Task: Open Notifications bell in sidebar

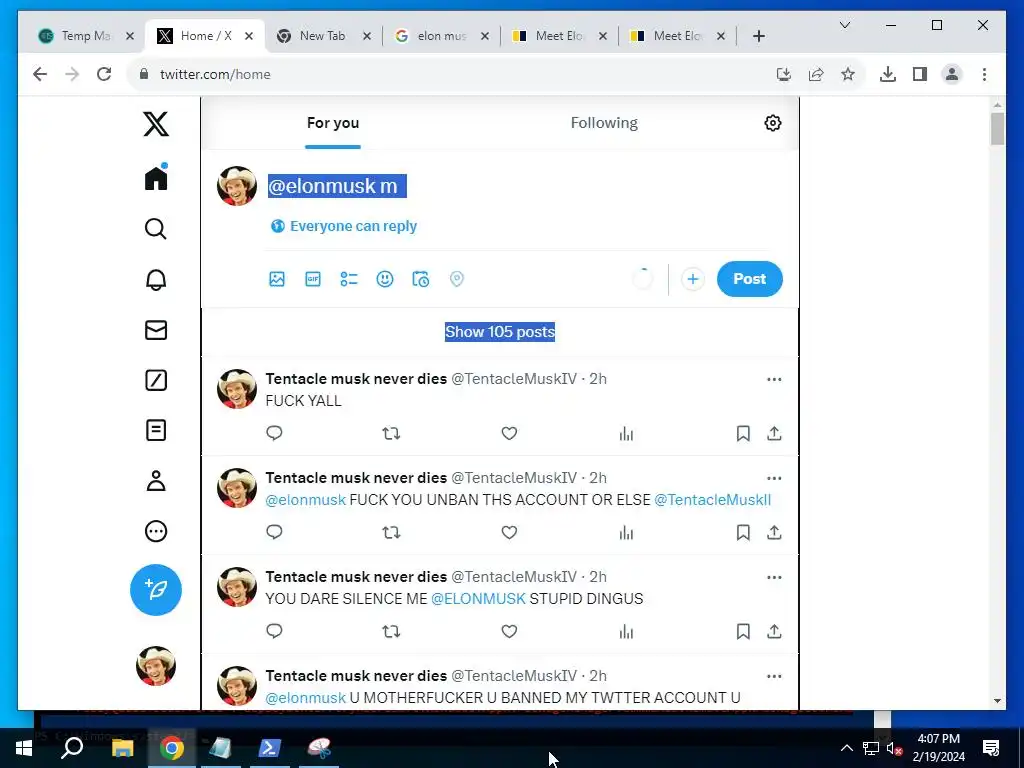Action: [155, 280]
